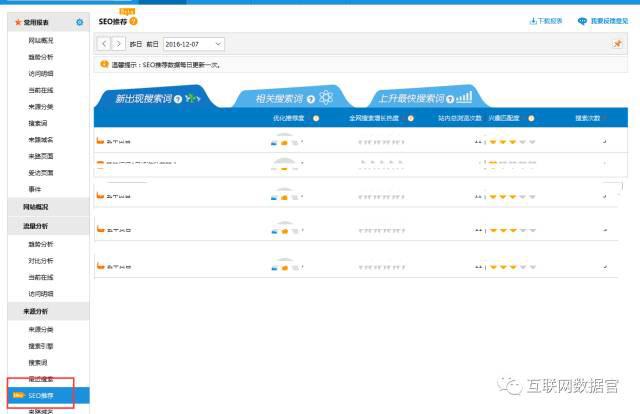This screenshot has width=640, height=414.
Task: Collapse the 来源分析 sidebar section
Action: (37, 312)
